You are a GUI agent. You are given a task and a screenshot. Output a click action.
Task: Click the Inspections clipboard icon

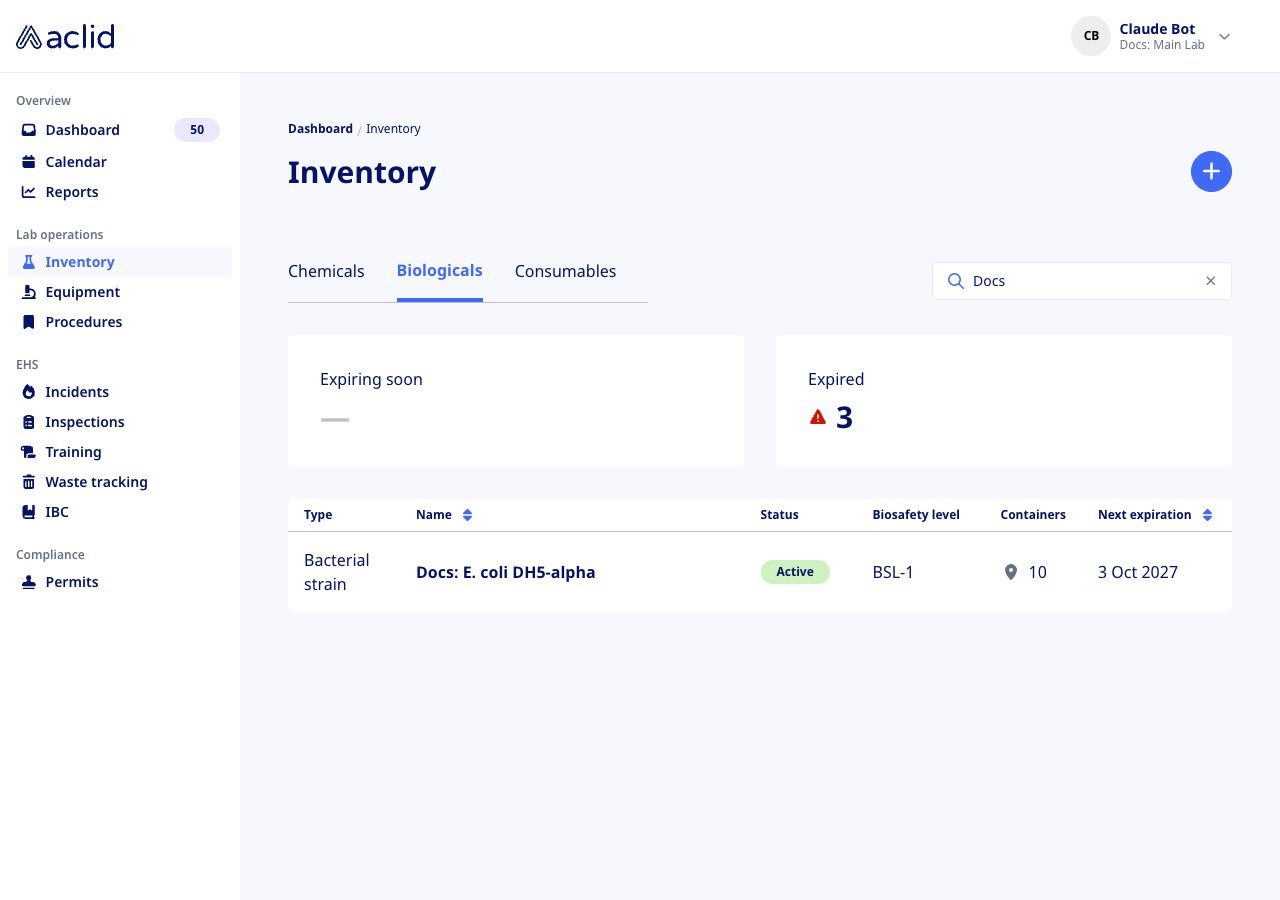coord(29,422)
